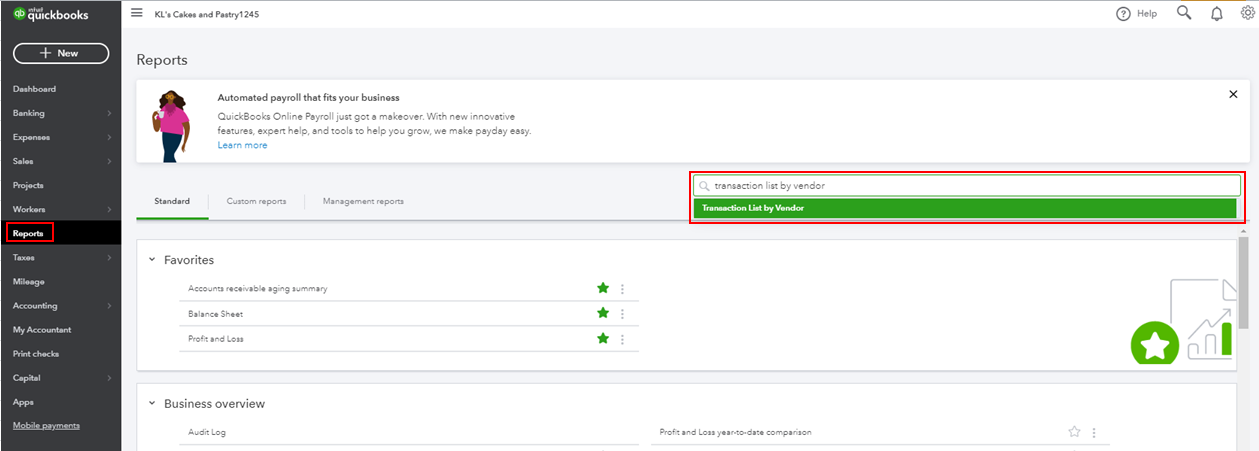
Task: Open the hamburger navigation menu icon
Action: (137, 13)
